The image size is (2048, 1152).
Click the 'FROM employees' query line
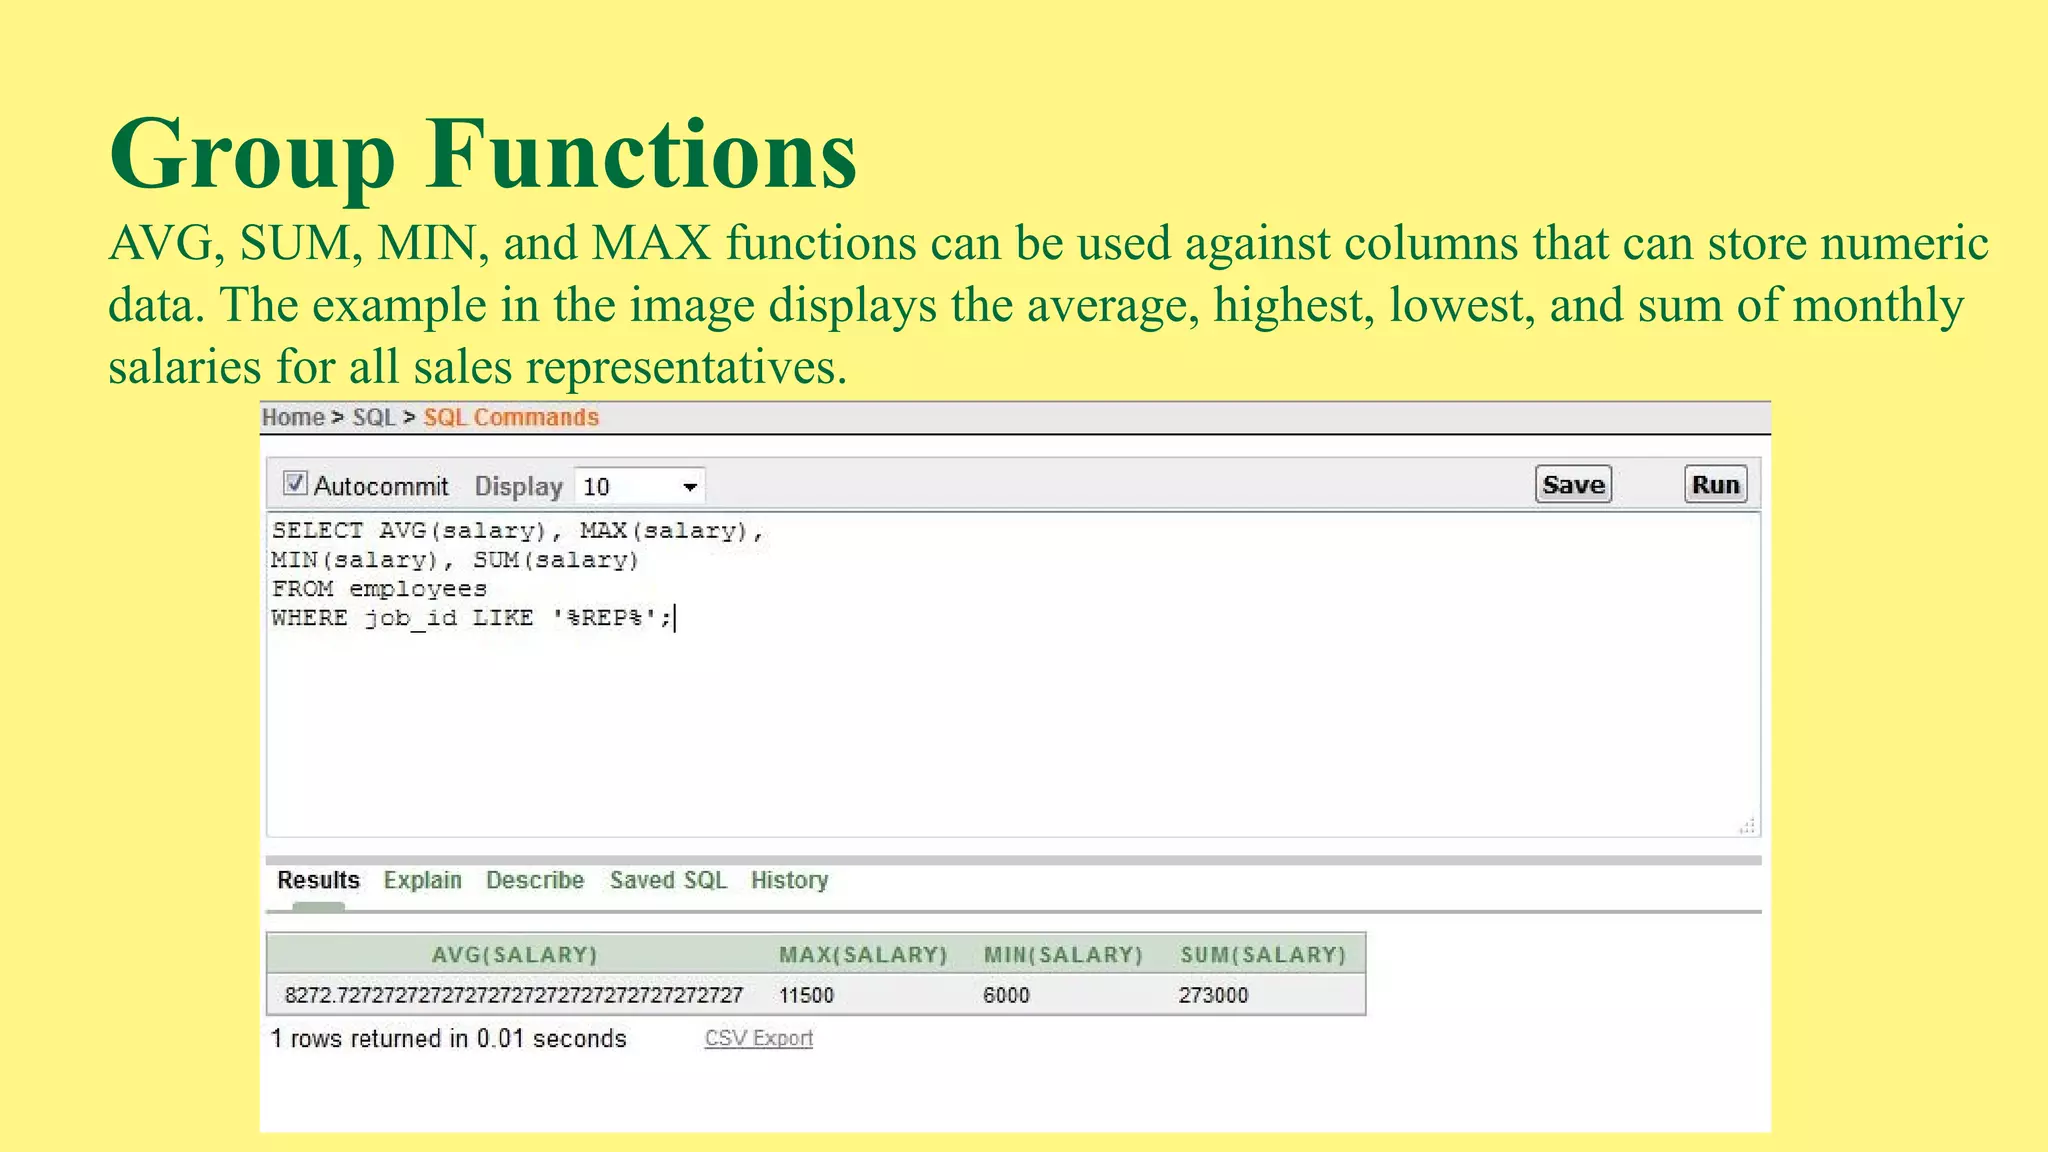[379, 589]
